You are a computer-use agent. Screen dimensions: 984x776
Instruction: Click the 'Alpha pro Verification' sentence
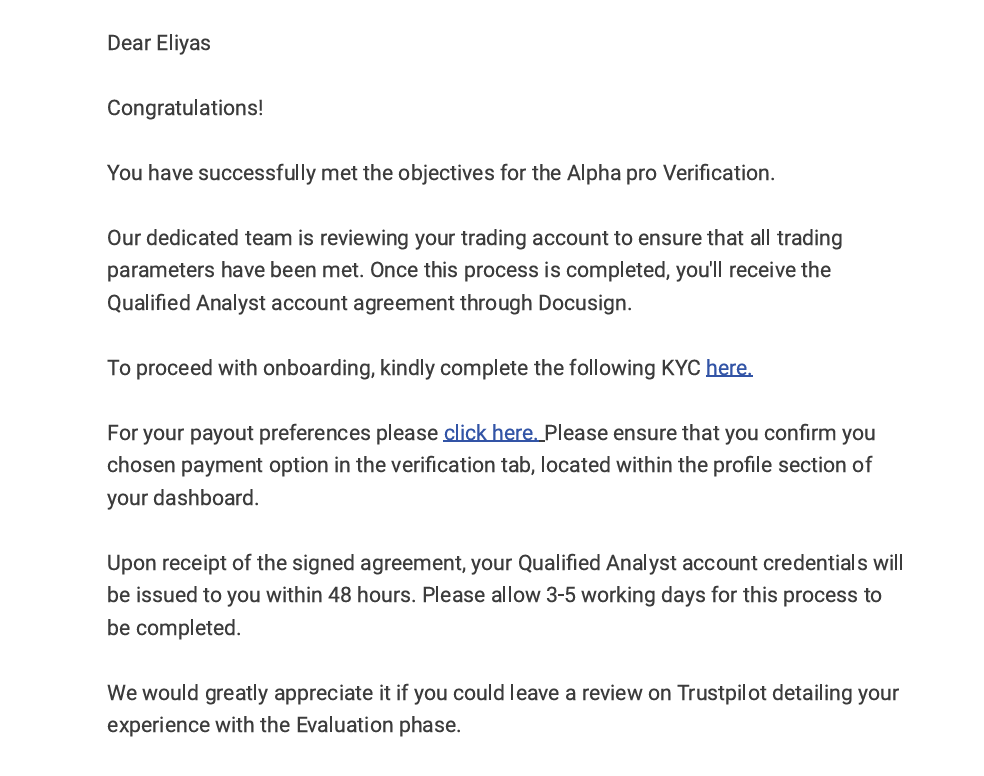[441, 173]
